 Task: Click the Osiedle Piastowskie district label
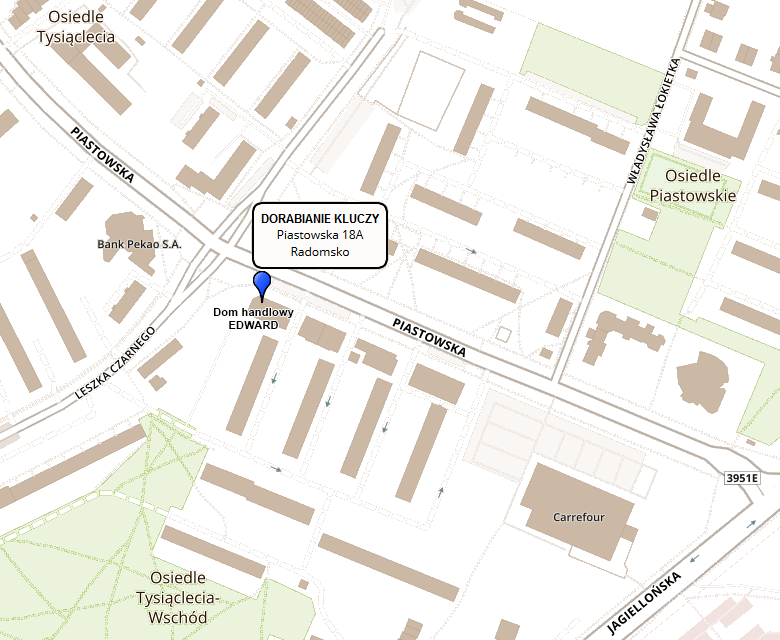[693, 186]
